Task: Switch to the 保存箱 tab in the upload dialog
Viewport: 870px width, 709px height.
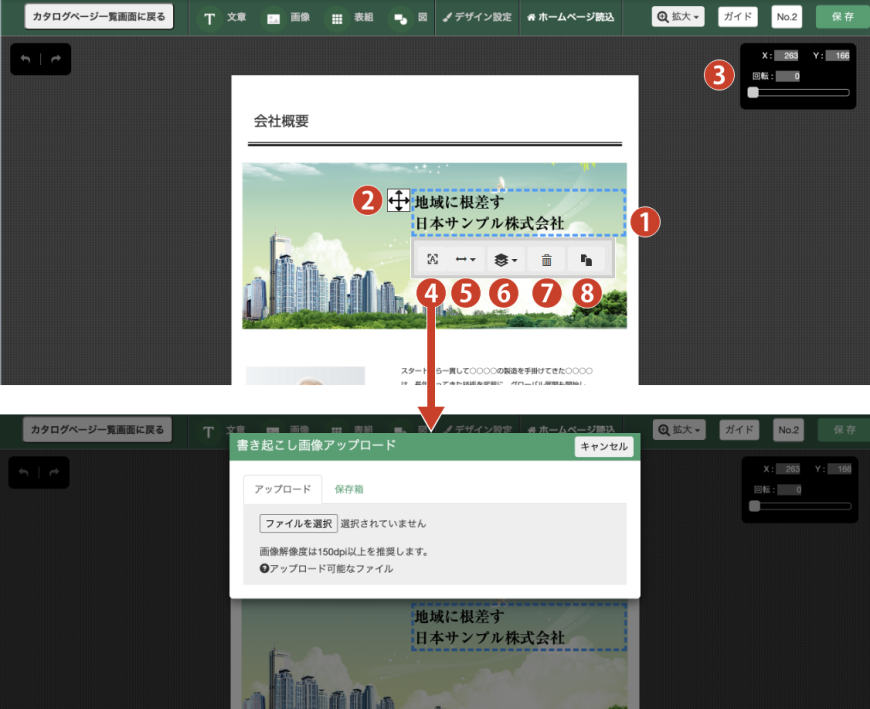Action: coord(349,490)
